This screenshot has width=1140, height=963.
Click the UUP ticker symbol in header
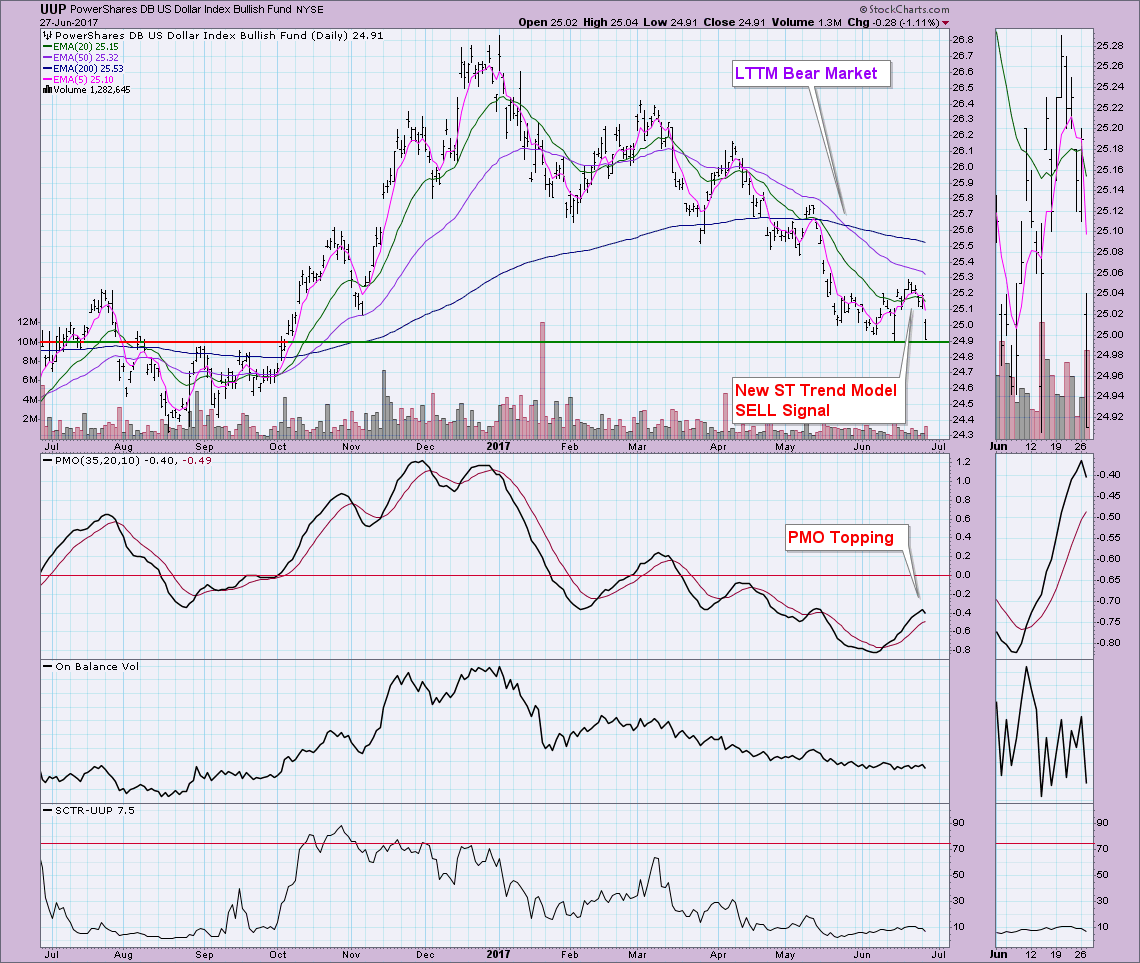point(53,9)
